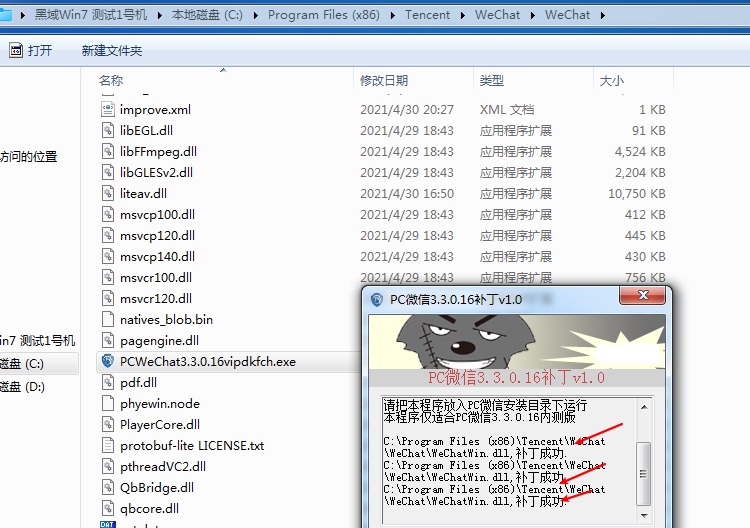750x528 pixels.
Task: Select msvcp140.dll file icon
Action: pos(108,257)
